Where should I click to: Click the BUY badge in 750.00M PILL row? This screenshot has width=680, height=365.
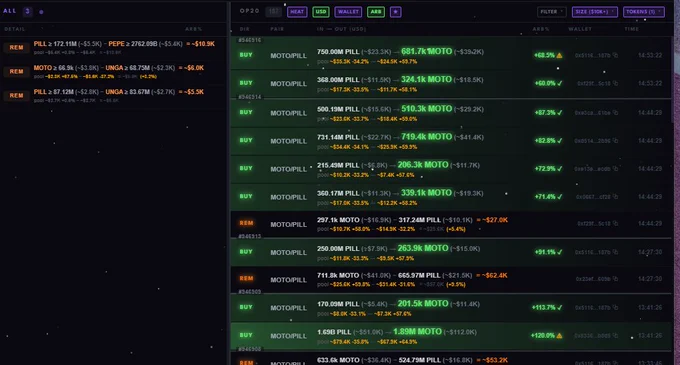[246, 55]
